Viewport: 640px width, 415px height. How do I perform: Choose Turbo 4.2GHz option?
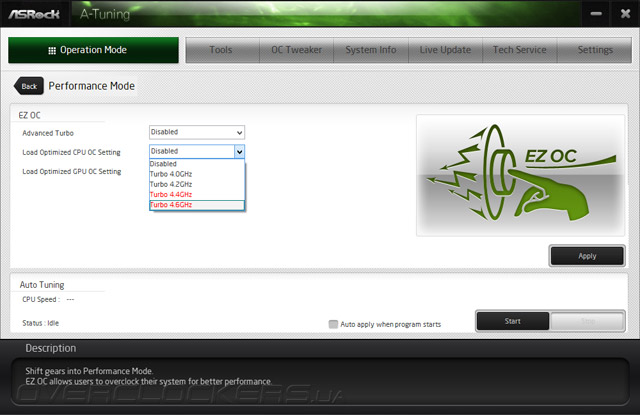coord(197,184)
